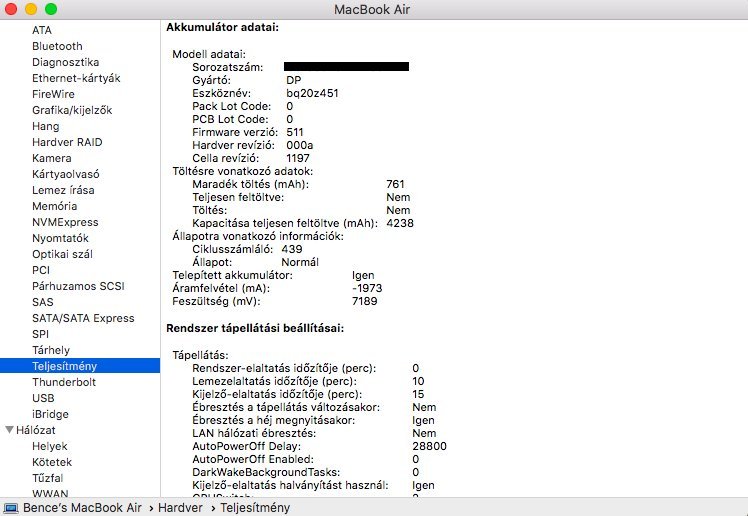Open Tűzfal network entry

coord(48,478)
